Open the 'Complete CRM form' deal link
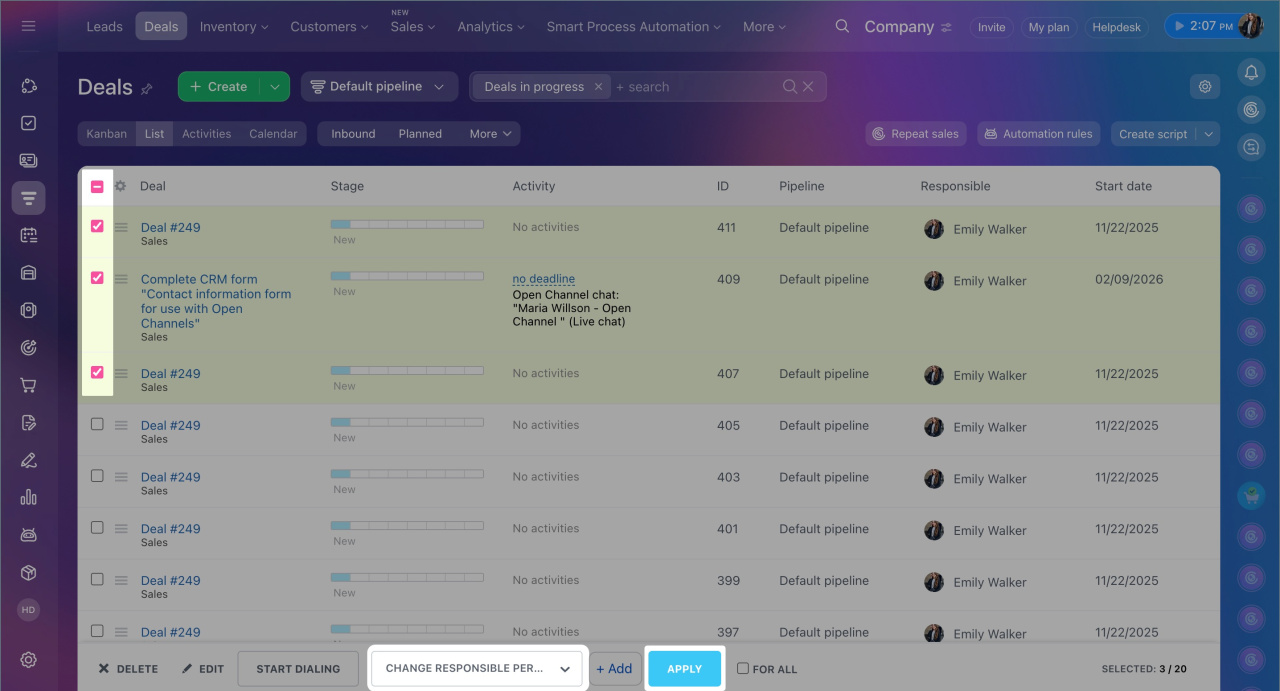 click(198, 280)
